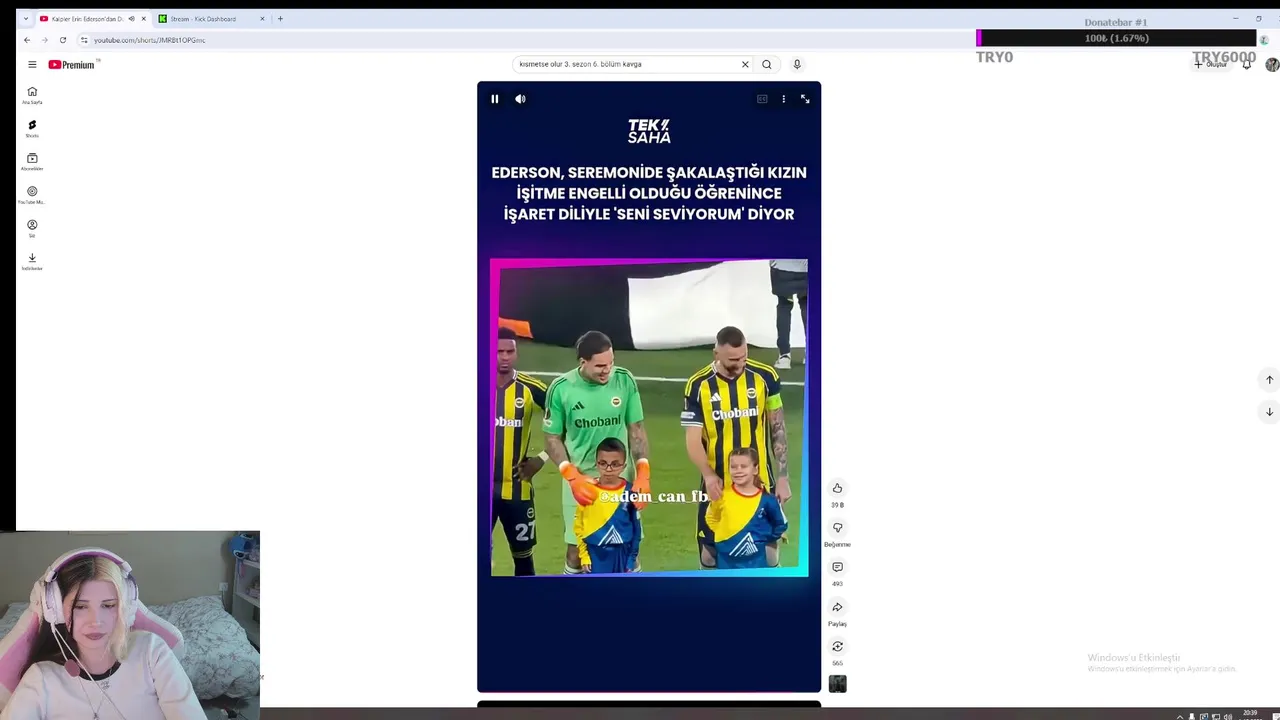This screenshot has width=1280, height=720.
Task: Open system volume from taskbar tray
Action: click(x=1228, y=716)
